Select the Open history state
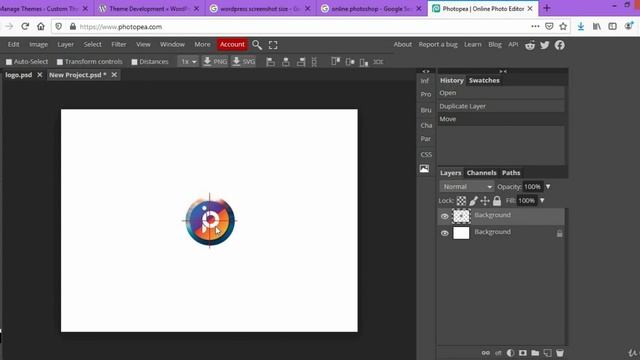The image size is (640, 360). [501, 93]
